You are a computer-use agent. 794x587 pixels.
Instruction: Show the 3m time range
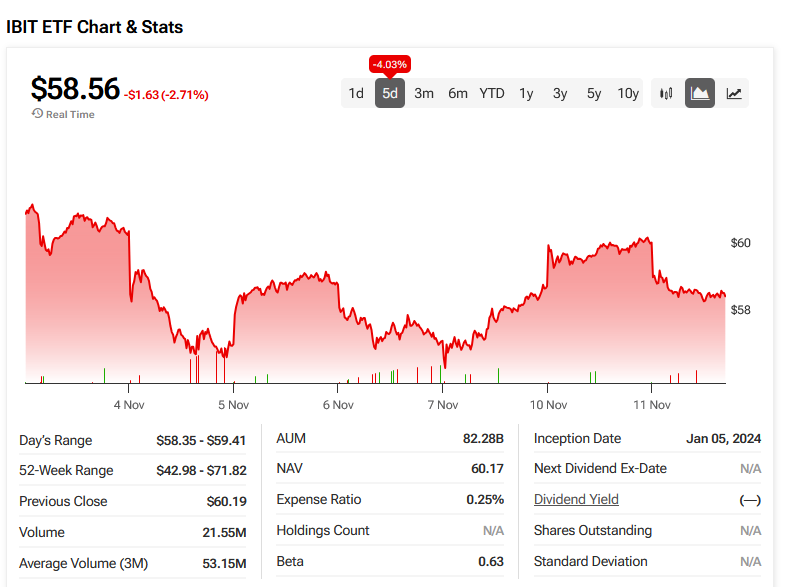(424, 93)
